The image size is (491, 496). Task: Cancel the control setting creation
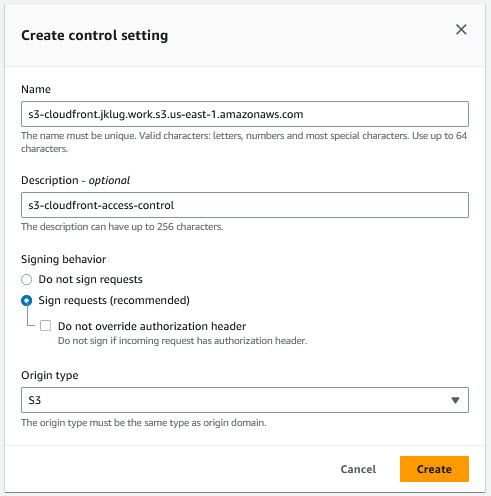pos(358,469)
